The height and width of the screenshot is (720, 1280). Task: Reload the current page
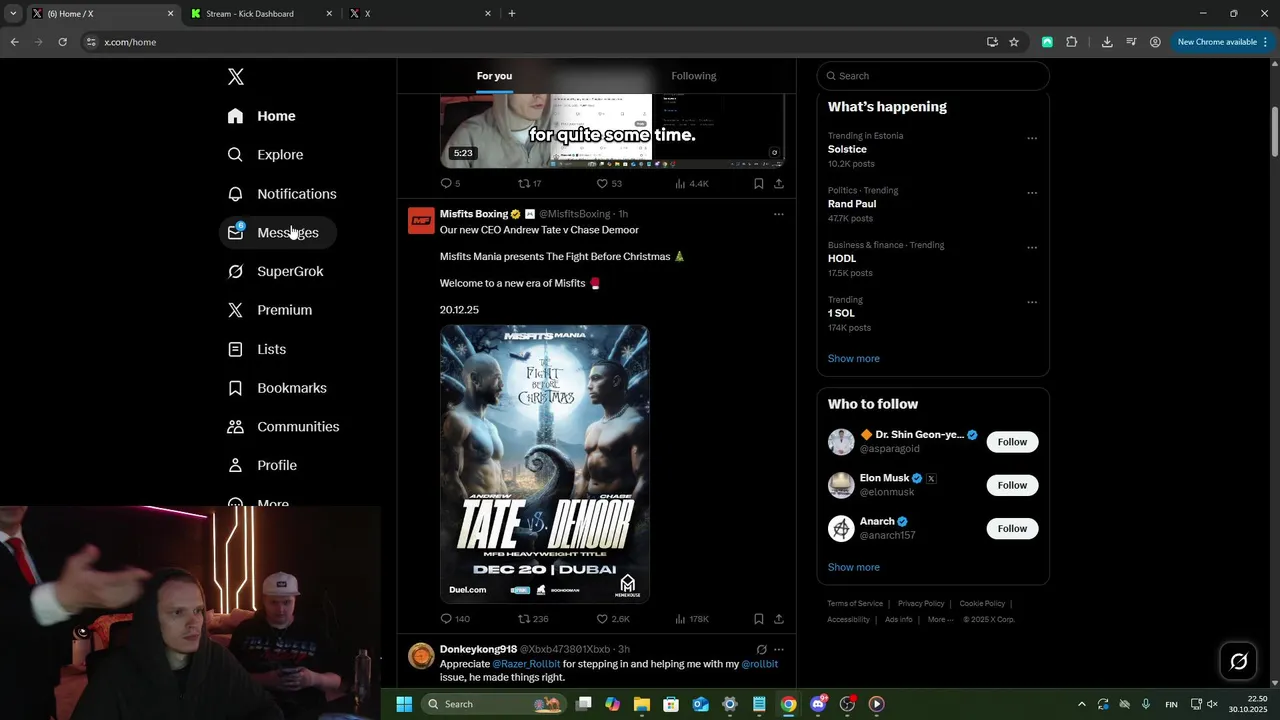coord(62,42)
